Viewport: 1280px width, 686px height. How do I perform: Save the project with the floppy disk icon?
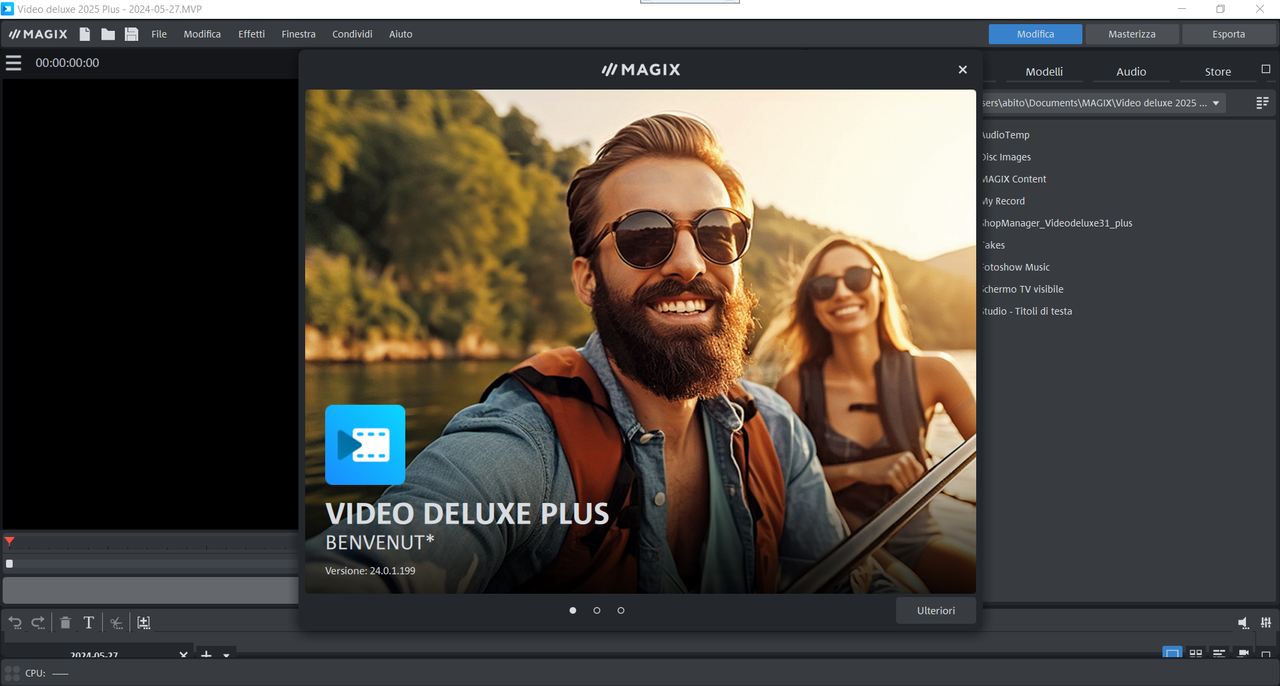pyautogui.click(x=131, y=34)
